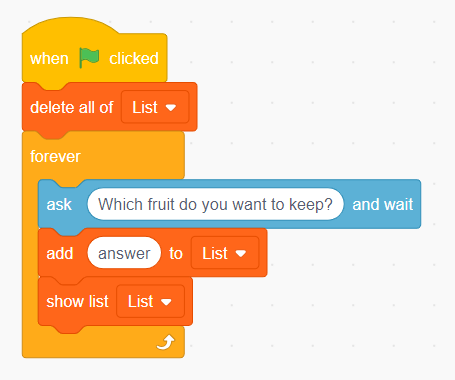Click the triangle arrow in show list block
The height and width of the screenshot is (380, 455).
pos(166,302)
